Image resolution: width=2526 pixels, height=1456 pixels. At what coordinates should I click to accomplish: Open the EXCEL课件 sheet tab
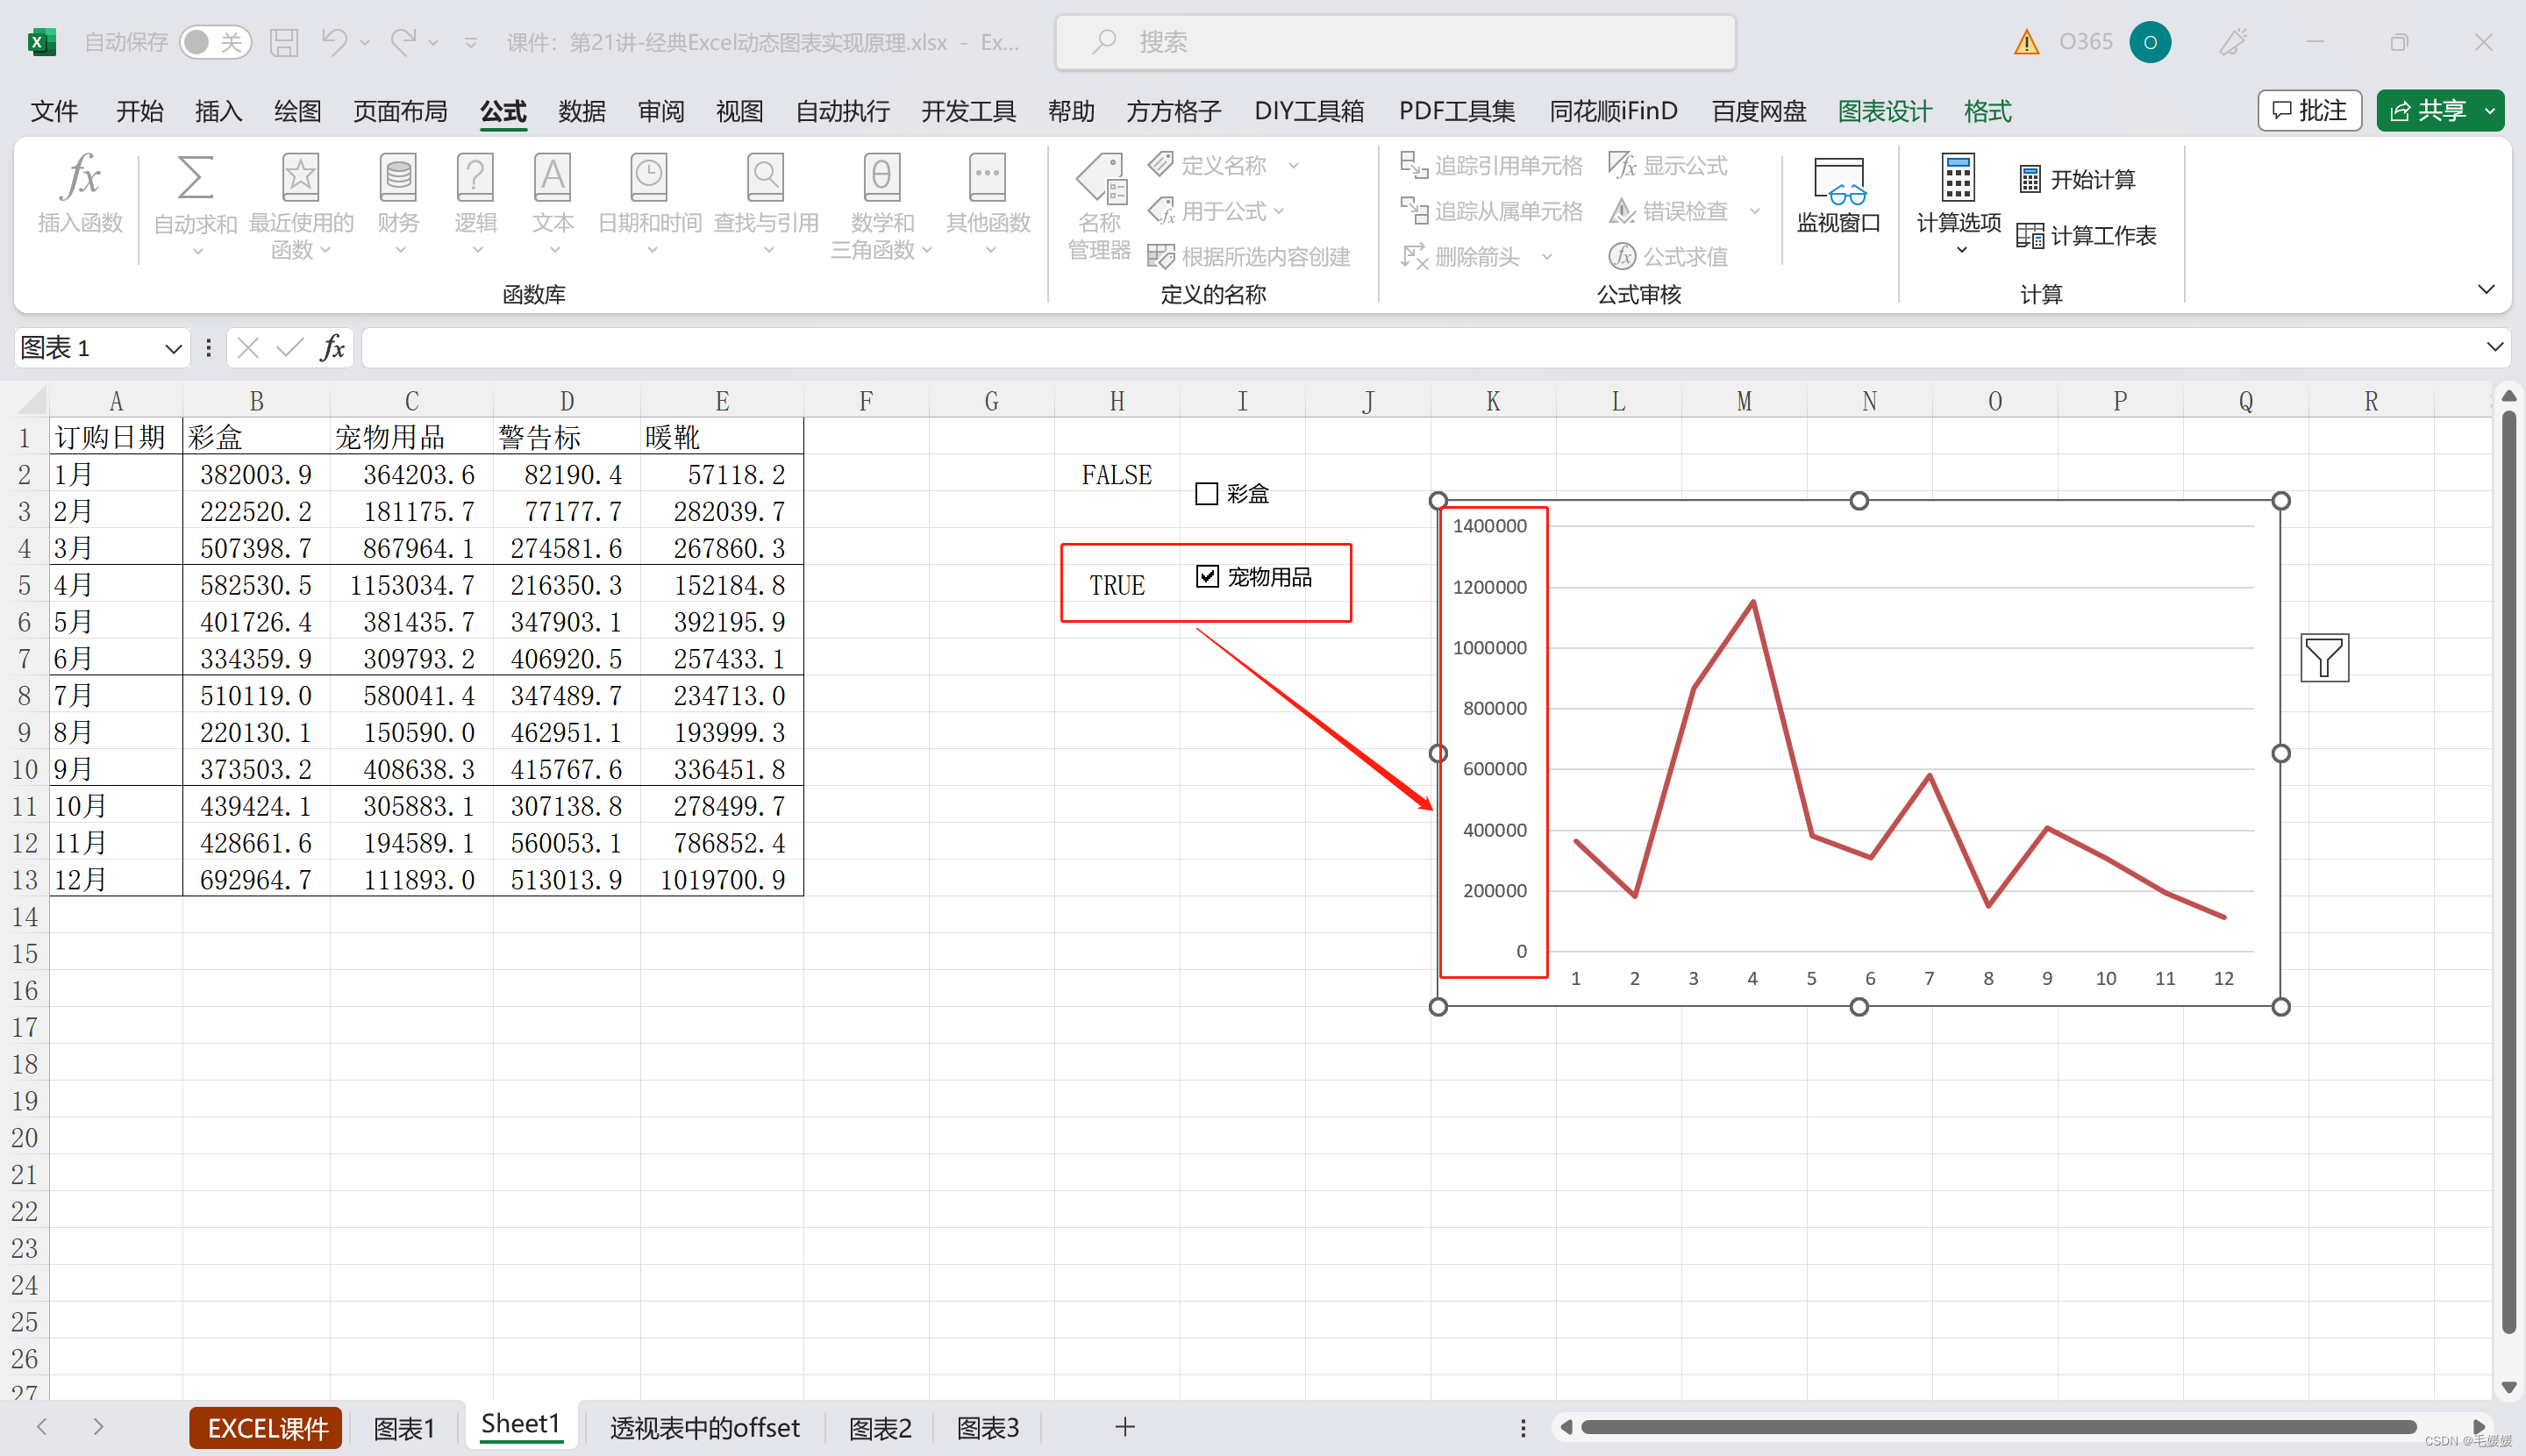[x=266, y=1428]
